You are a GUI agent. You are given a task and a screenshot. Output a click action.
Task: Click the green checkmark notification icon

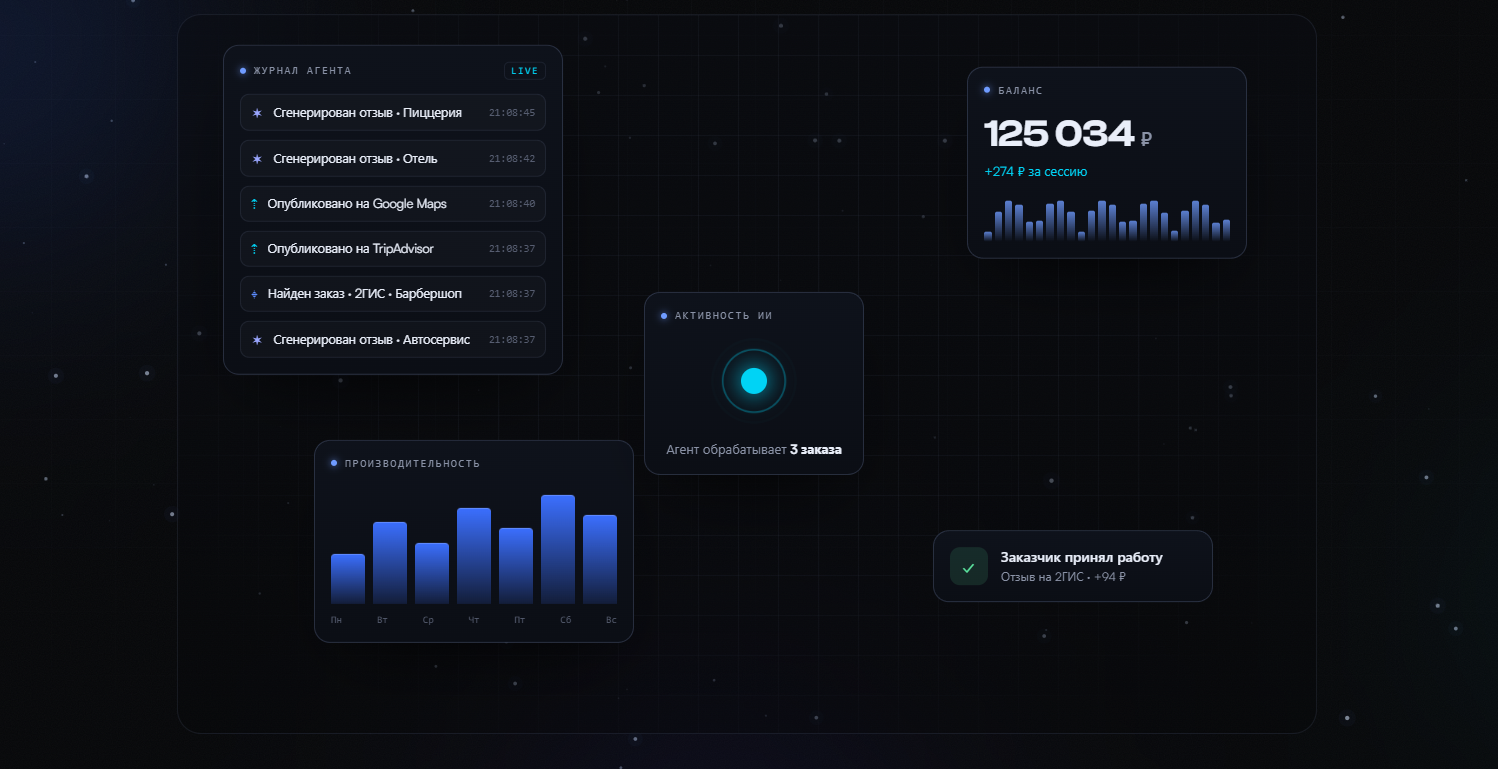pos(968,566)
